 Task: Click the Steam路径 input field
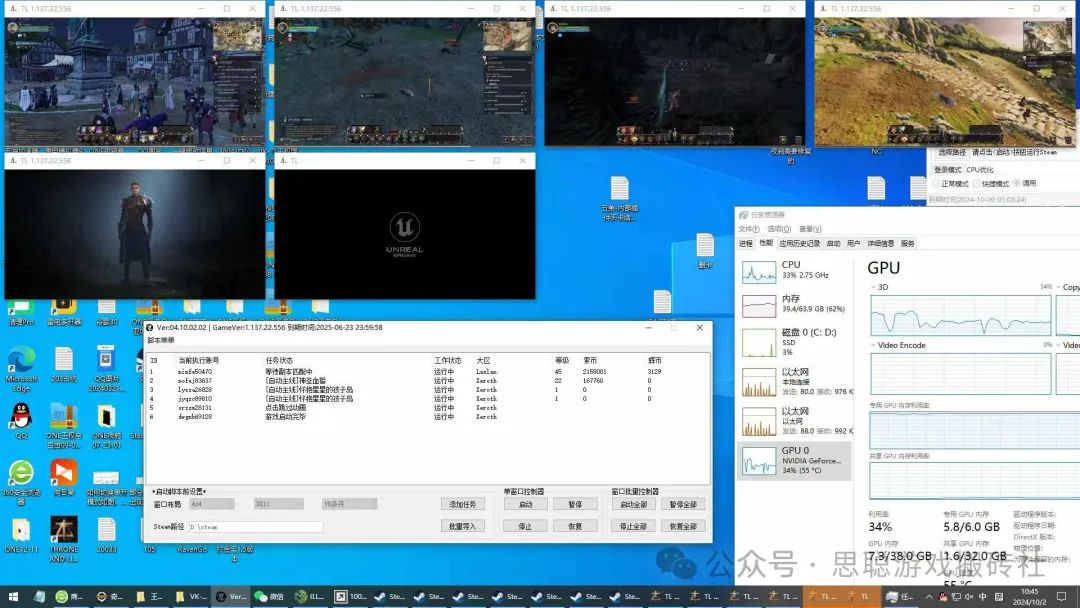[255, 527]
